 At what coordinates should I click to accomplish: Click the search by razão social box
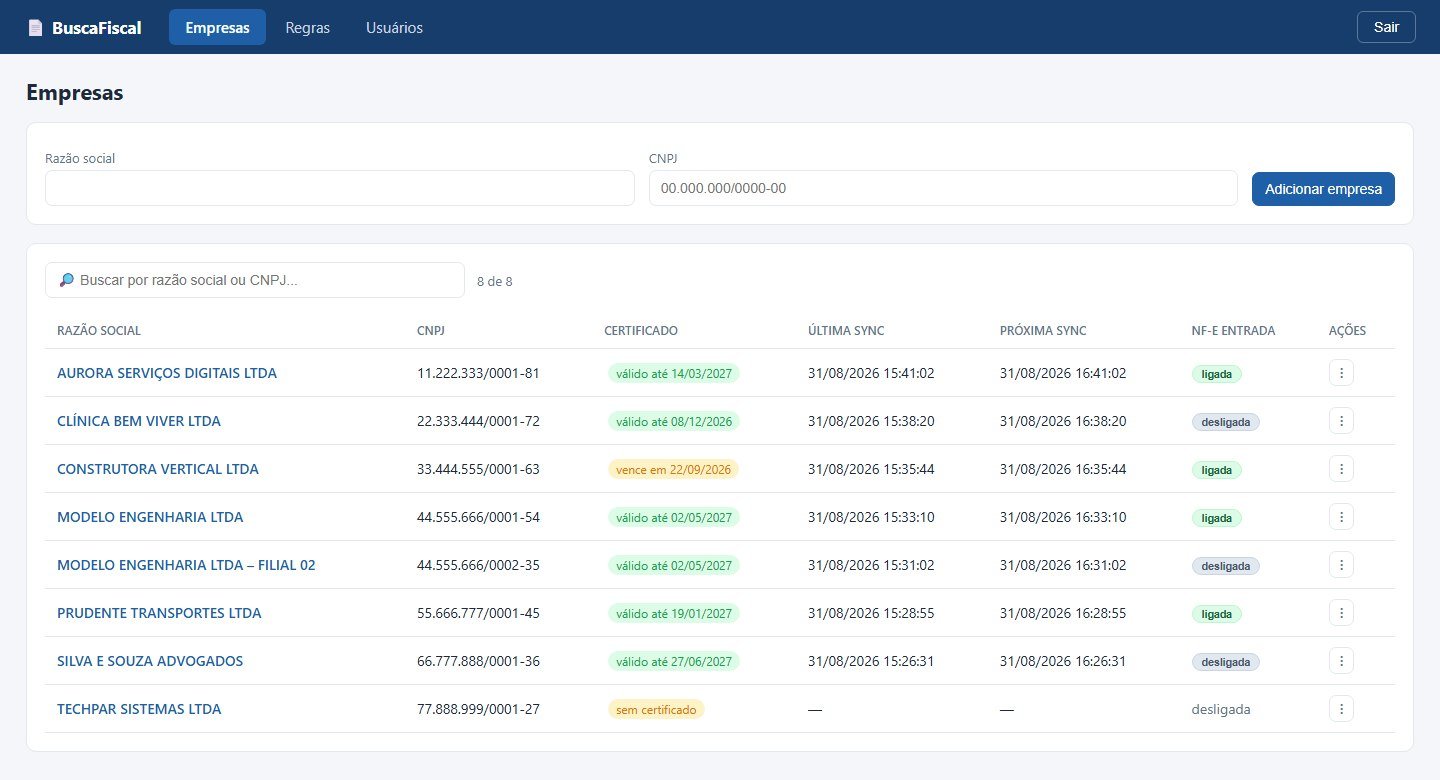(255, 280)
